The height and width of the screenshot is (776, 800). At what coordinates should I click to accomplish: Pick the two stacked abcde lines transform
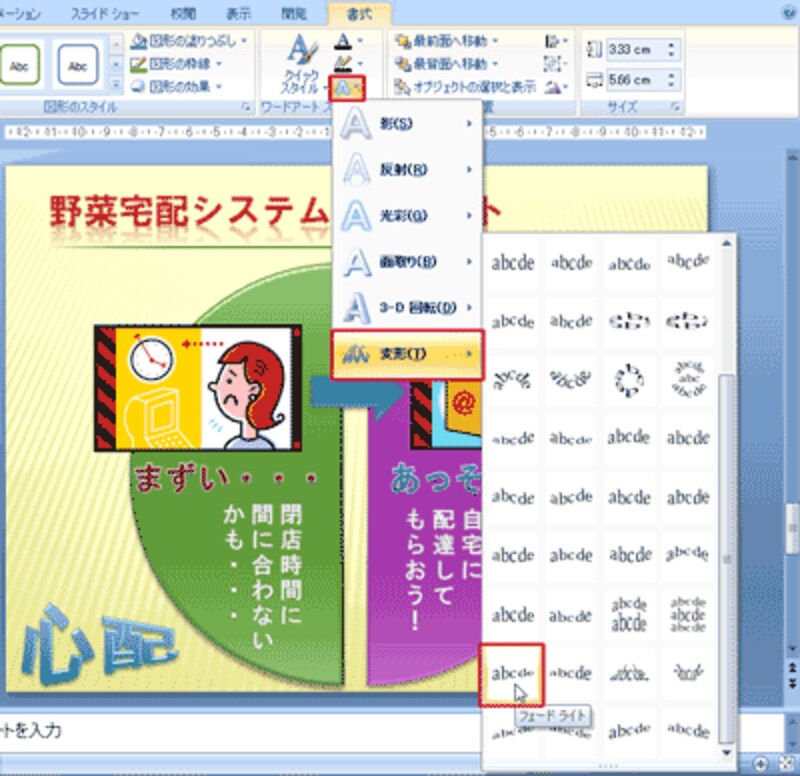tap(629, 614)
